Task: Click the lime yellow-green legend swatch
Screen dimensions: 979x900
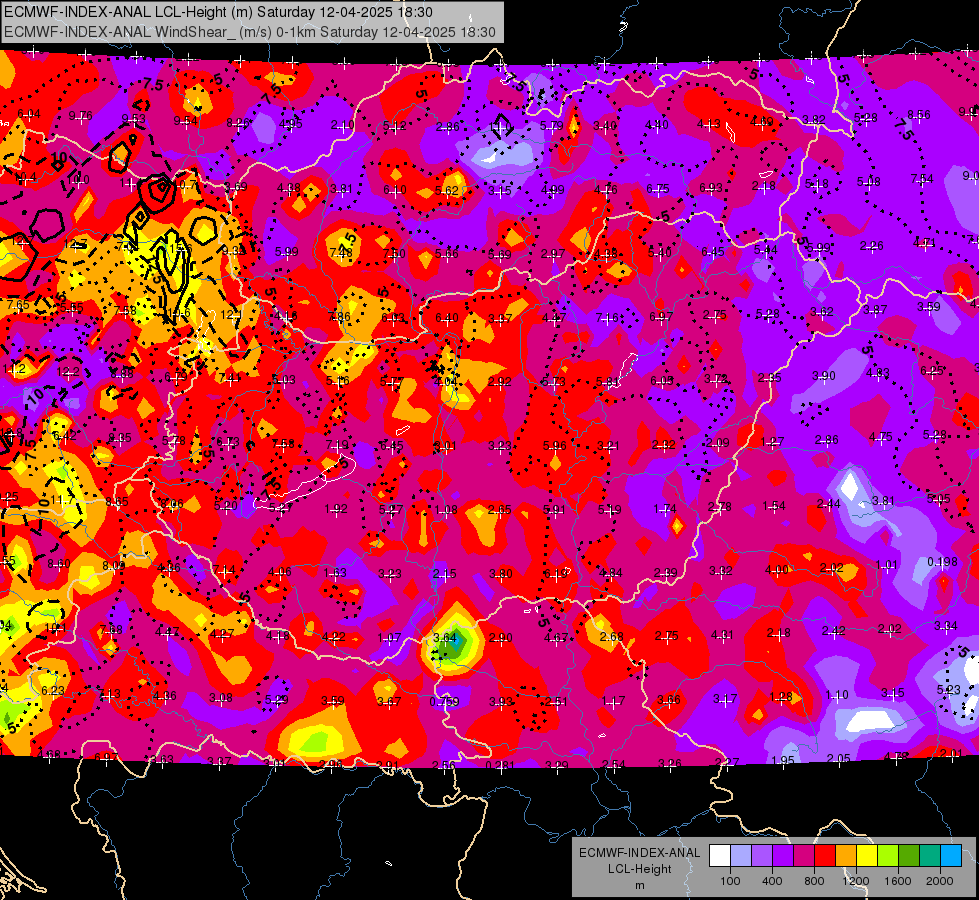Action: point(888,855)
